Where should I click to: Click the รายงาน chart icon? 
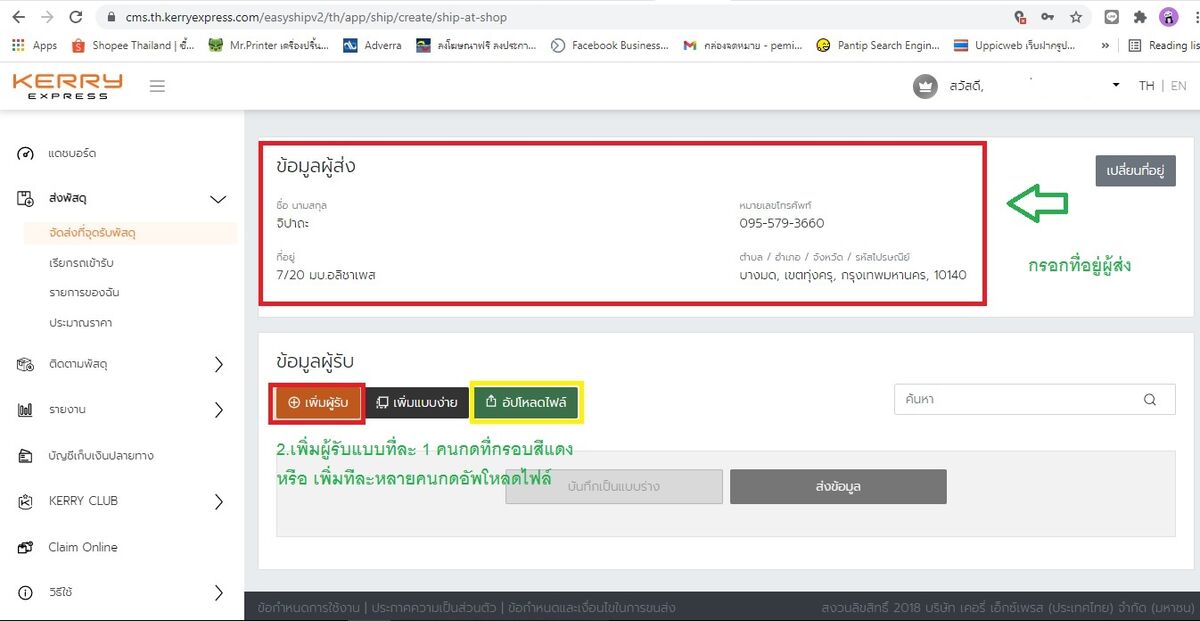pyautogui.click(x=26, y=410)
